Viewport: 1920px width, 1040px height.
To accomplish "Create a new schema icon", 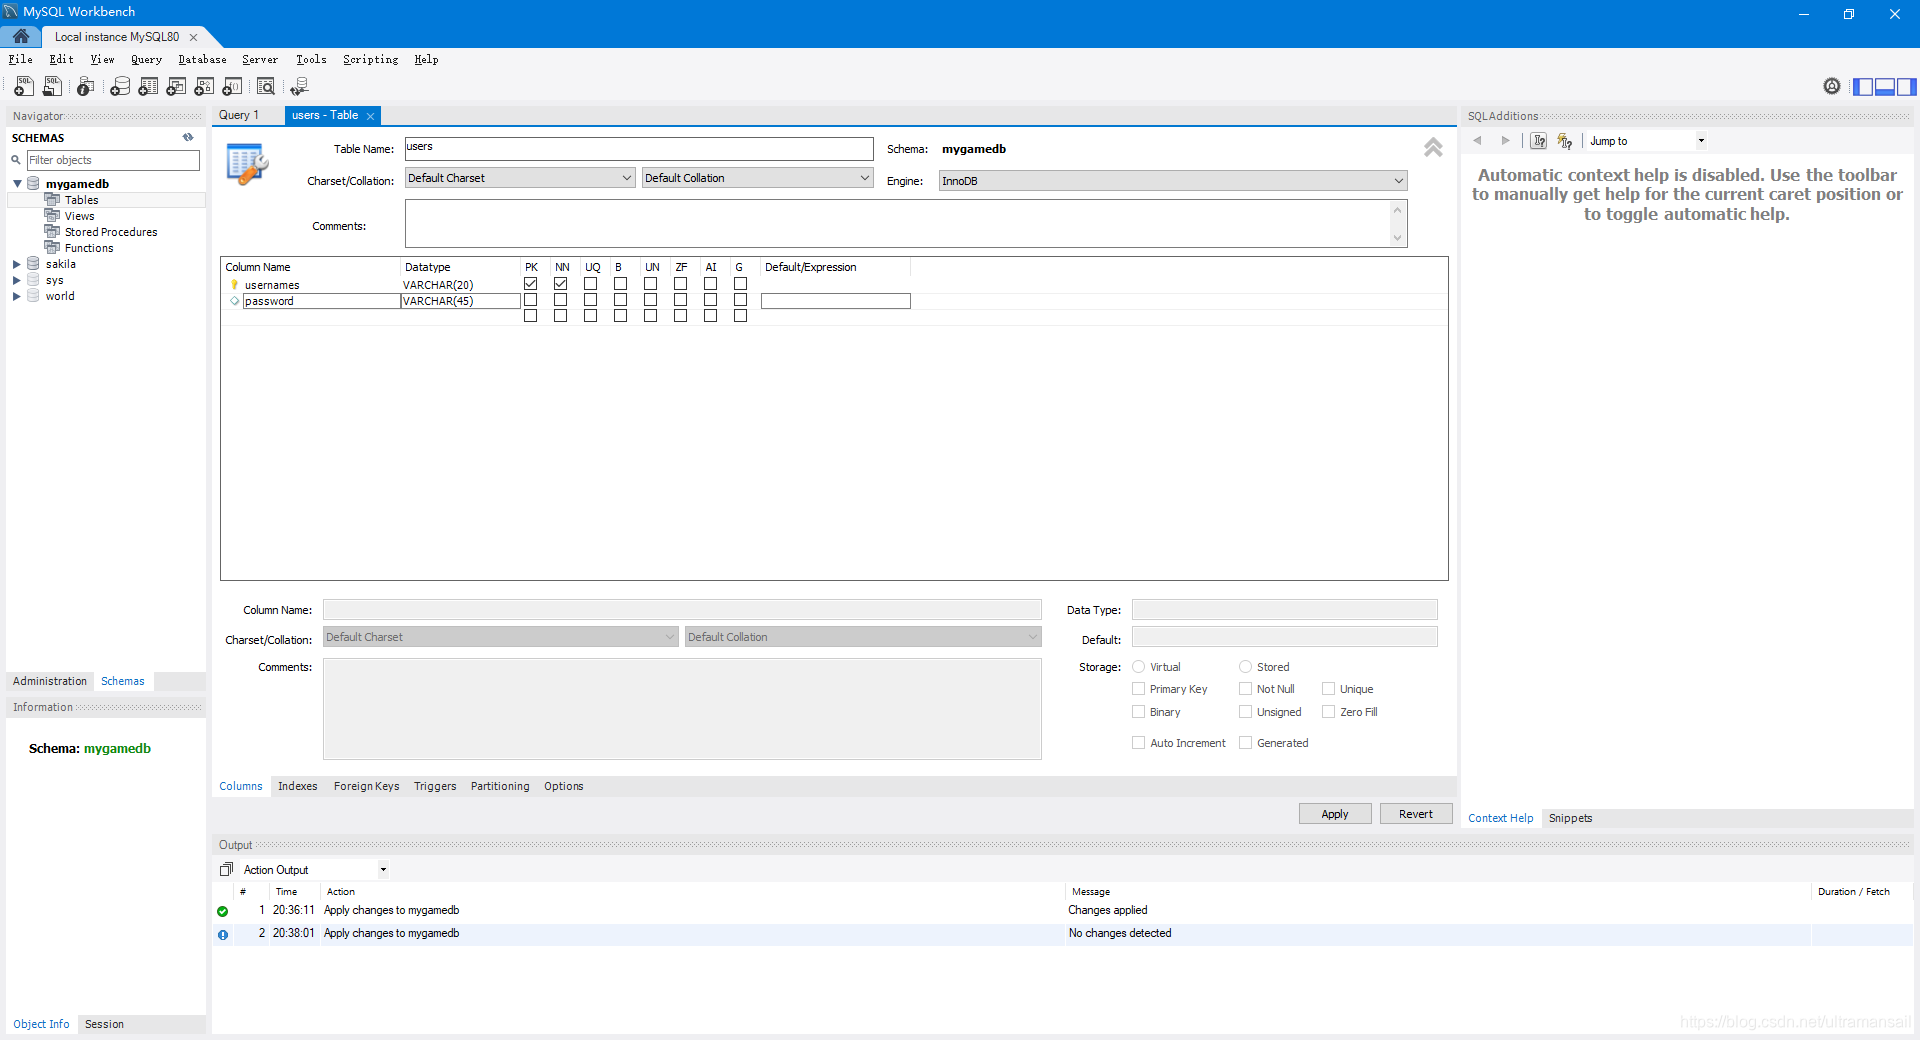I will [120, 87].
